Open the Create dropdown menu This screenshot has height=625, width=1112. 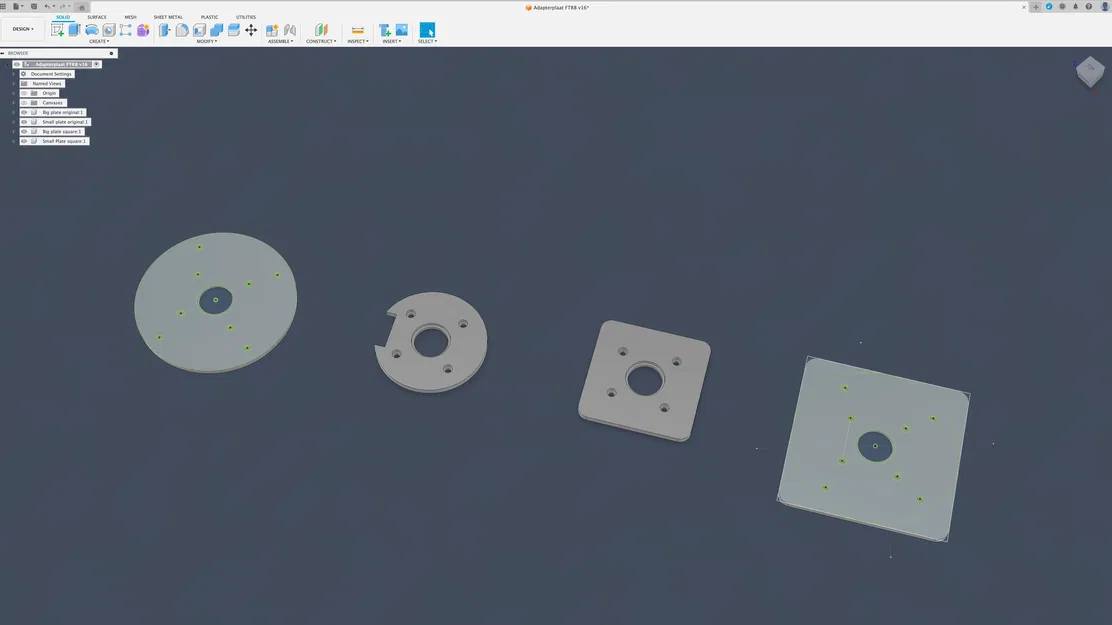click(99, 41)
